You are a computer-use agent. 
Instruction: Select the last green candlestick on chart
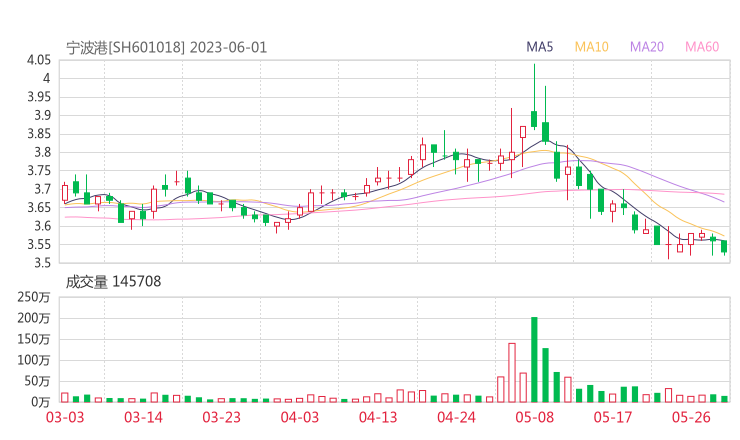pyautogui.click(x=724, y=247)
